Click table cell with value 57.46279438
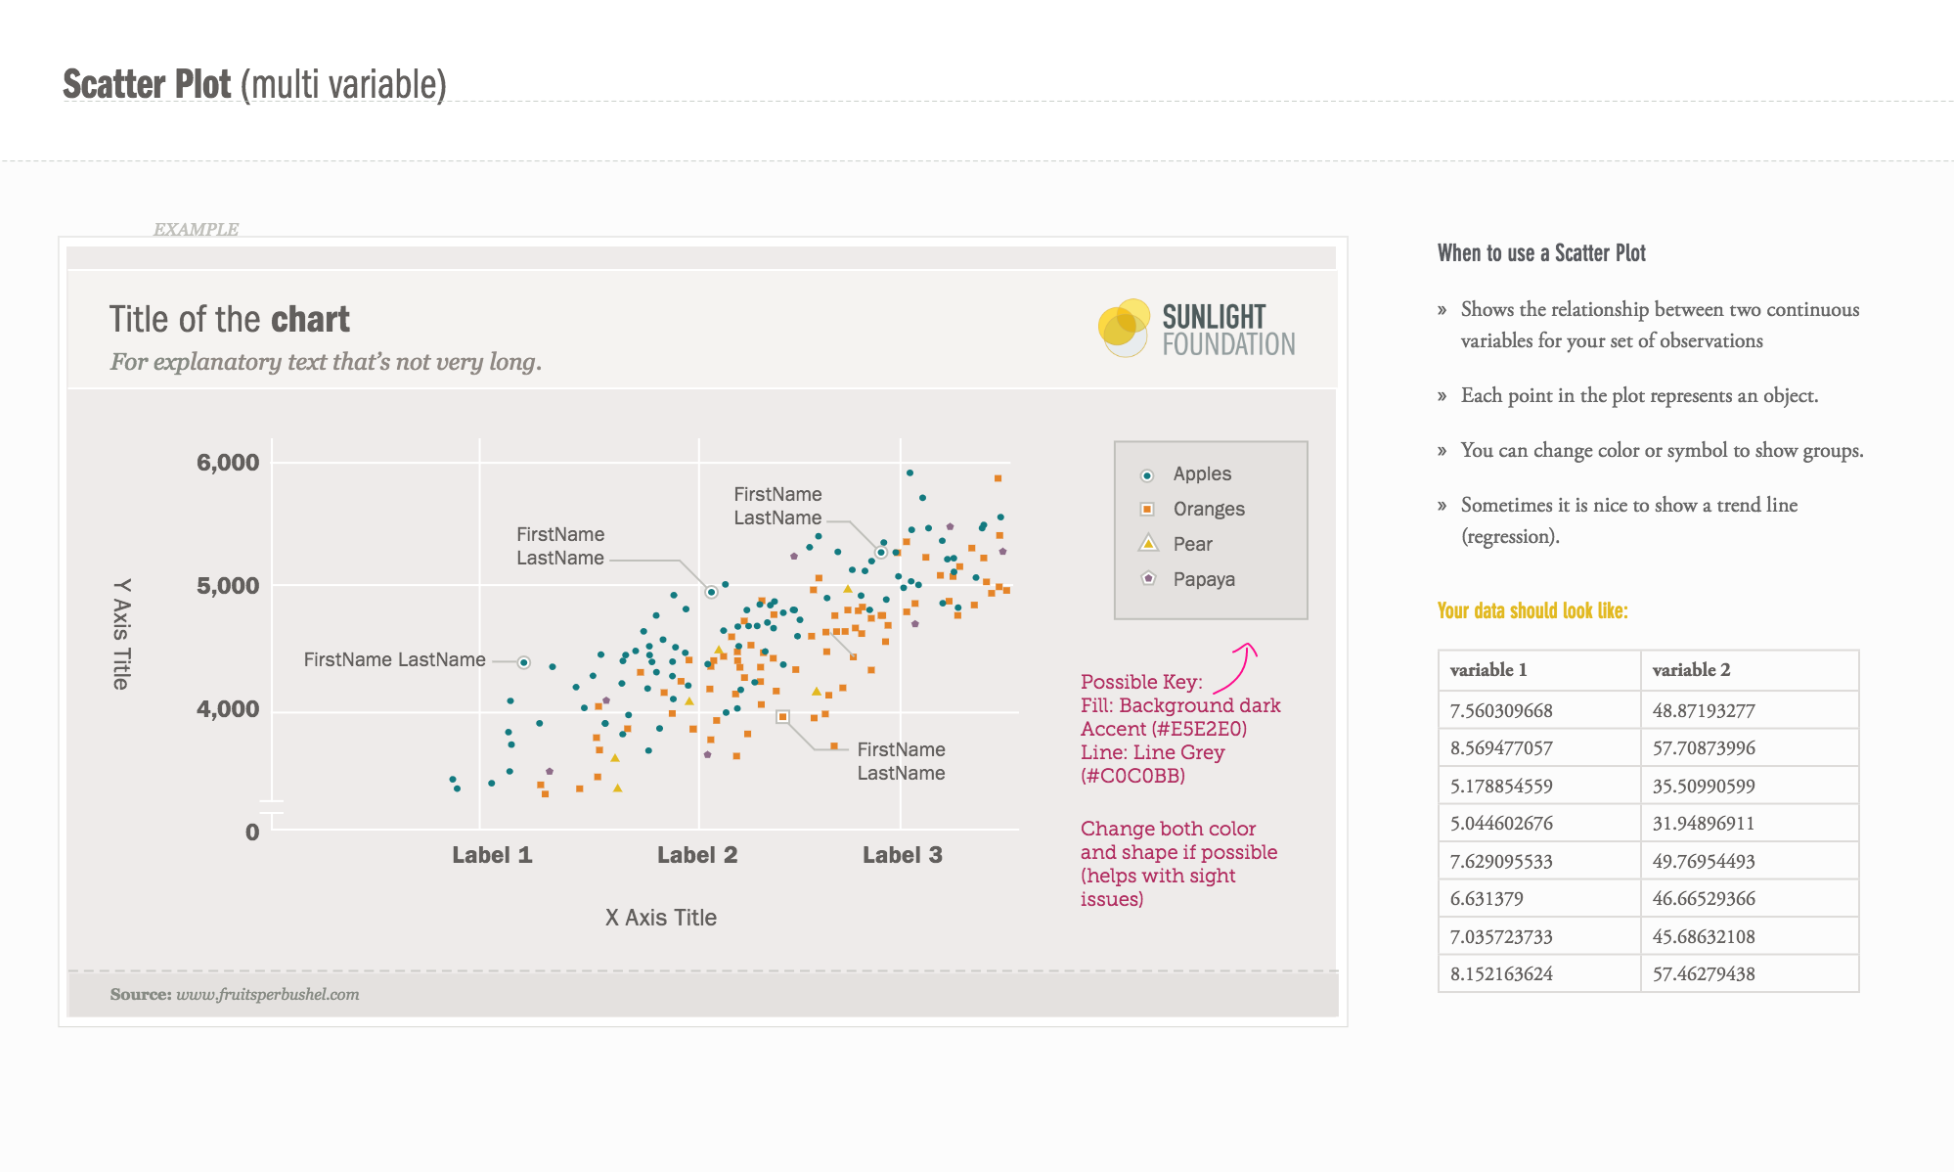 [x=1703, y=974]
